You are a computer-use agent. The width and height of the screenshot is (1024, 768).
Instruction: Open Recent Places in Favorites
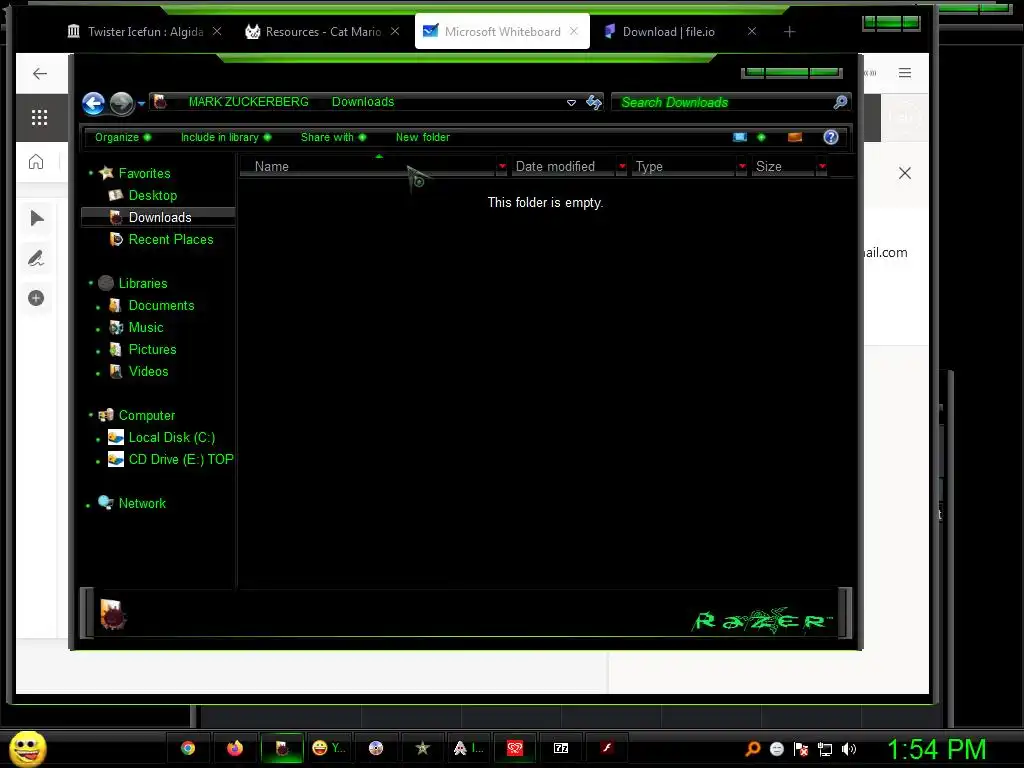click(x=170, y=240)
